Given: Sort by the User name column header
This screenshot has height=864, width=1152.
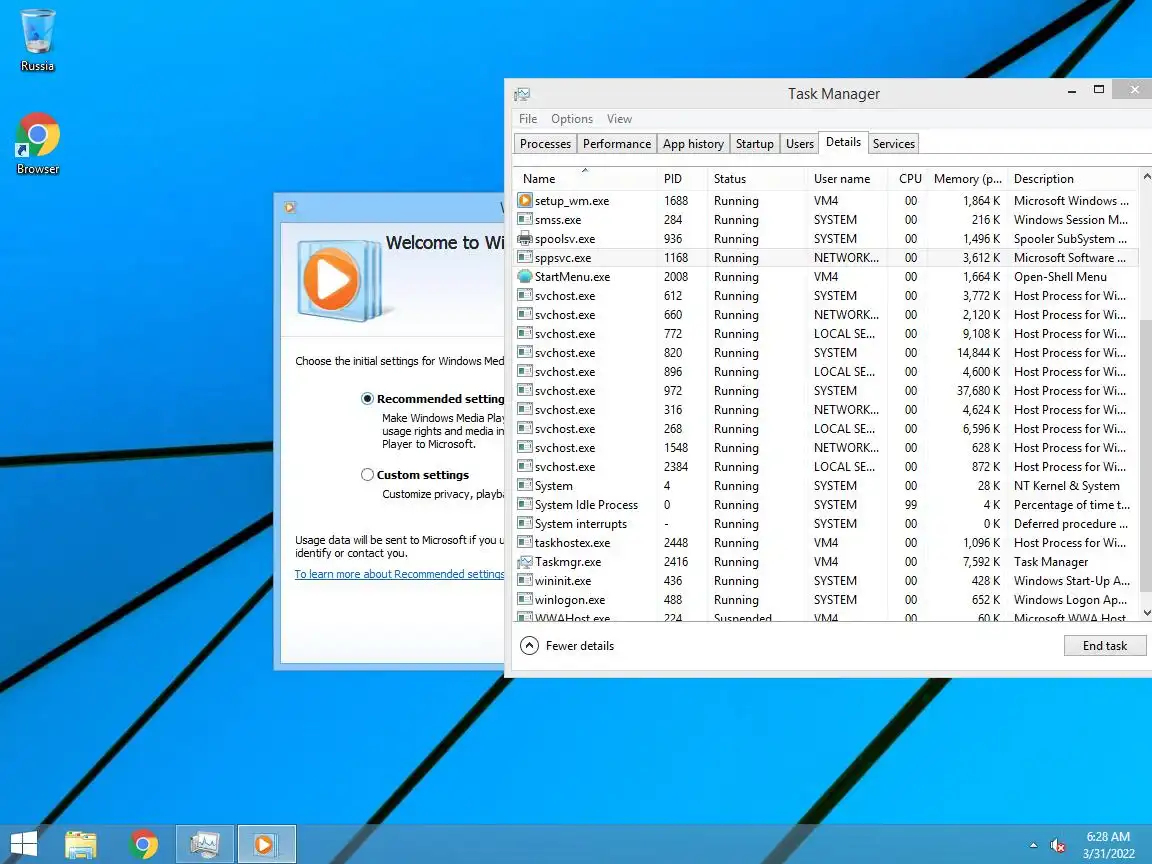Looking at the screenshot, I should (x=846, y=179).
